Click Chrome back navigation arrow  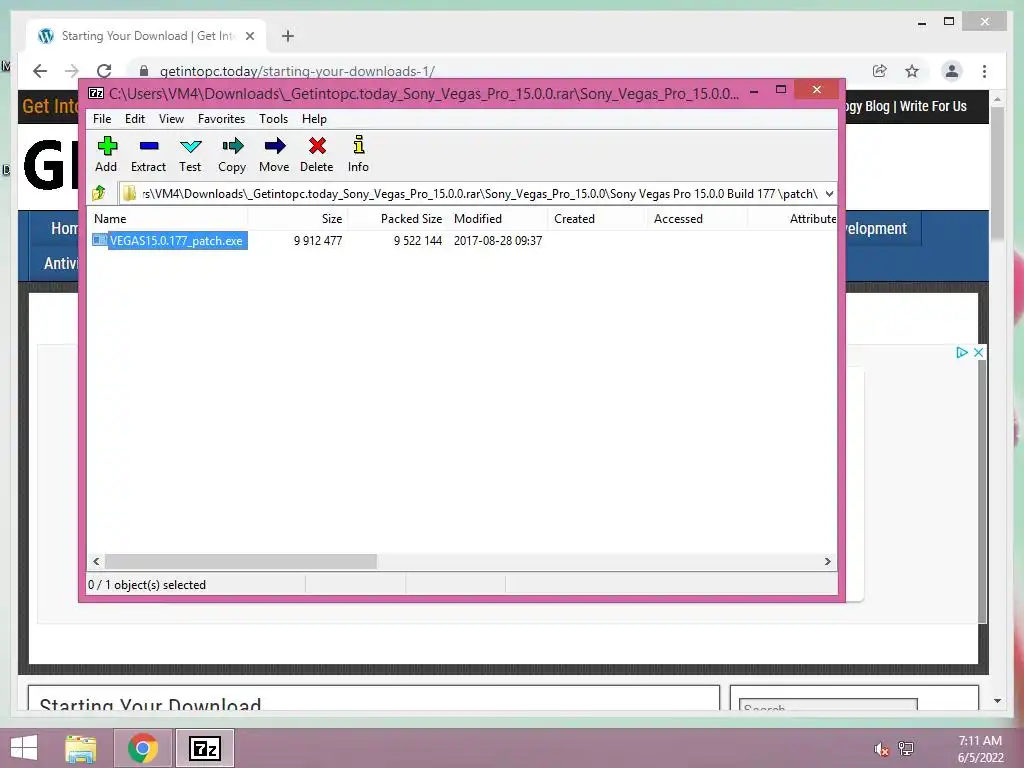click(x=40, y=71)
